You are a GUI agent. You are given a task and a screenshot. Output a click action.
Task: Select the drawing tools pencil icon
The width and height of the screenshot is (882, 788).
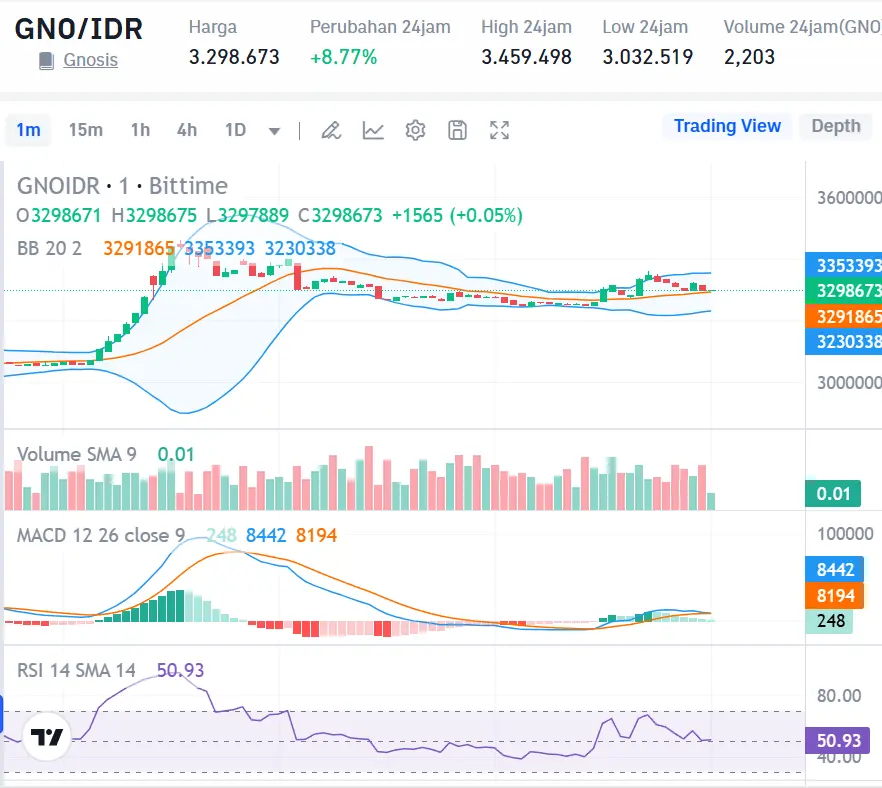[331, 130]
